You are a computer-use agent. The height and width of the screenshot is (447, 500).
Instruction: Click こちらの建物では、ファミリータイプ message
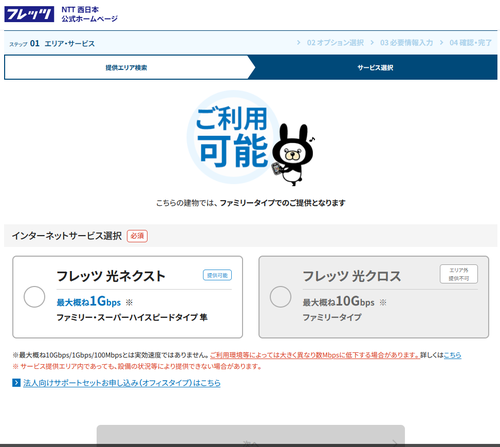point(251,203)
